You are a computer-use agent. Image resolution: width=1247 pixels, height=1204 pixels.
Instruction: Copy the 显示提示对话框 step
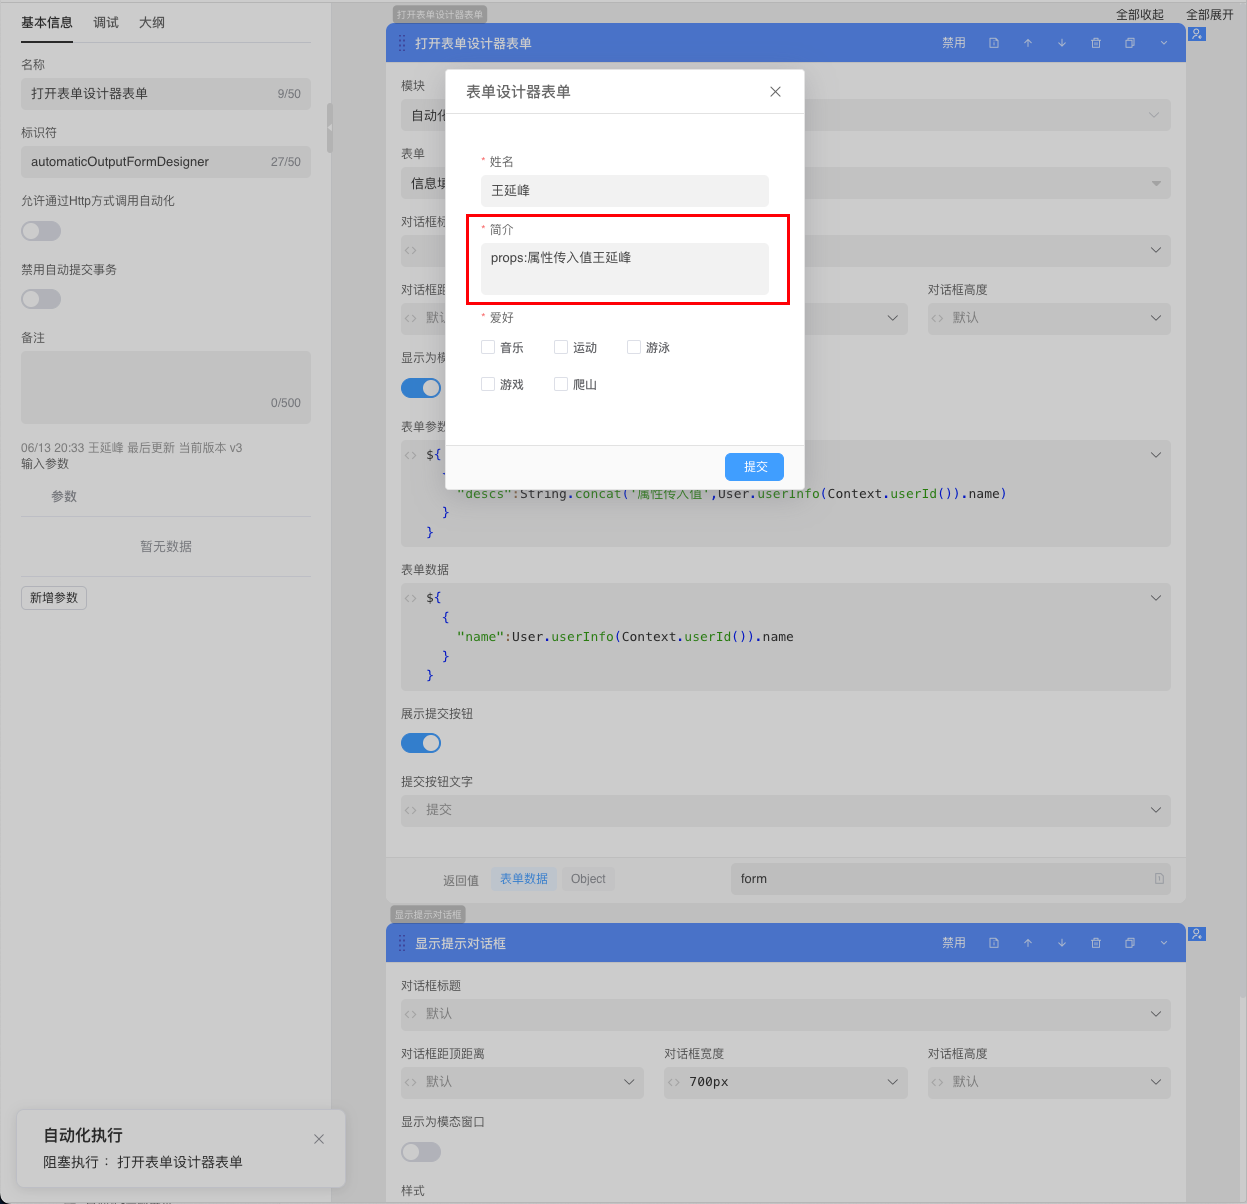point(1130,943)
